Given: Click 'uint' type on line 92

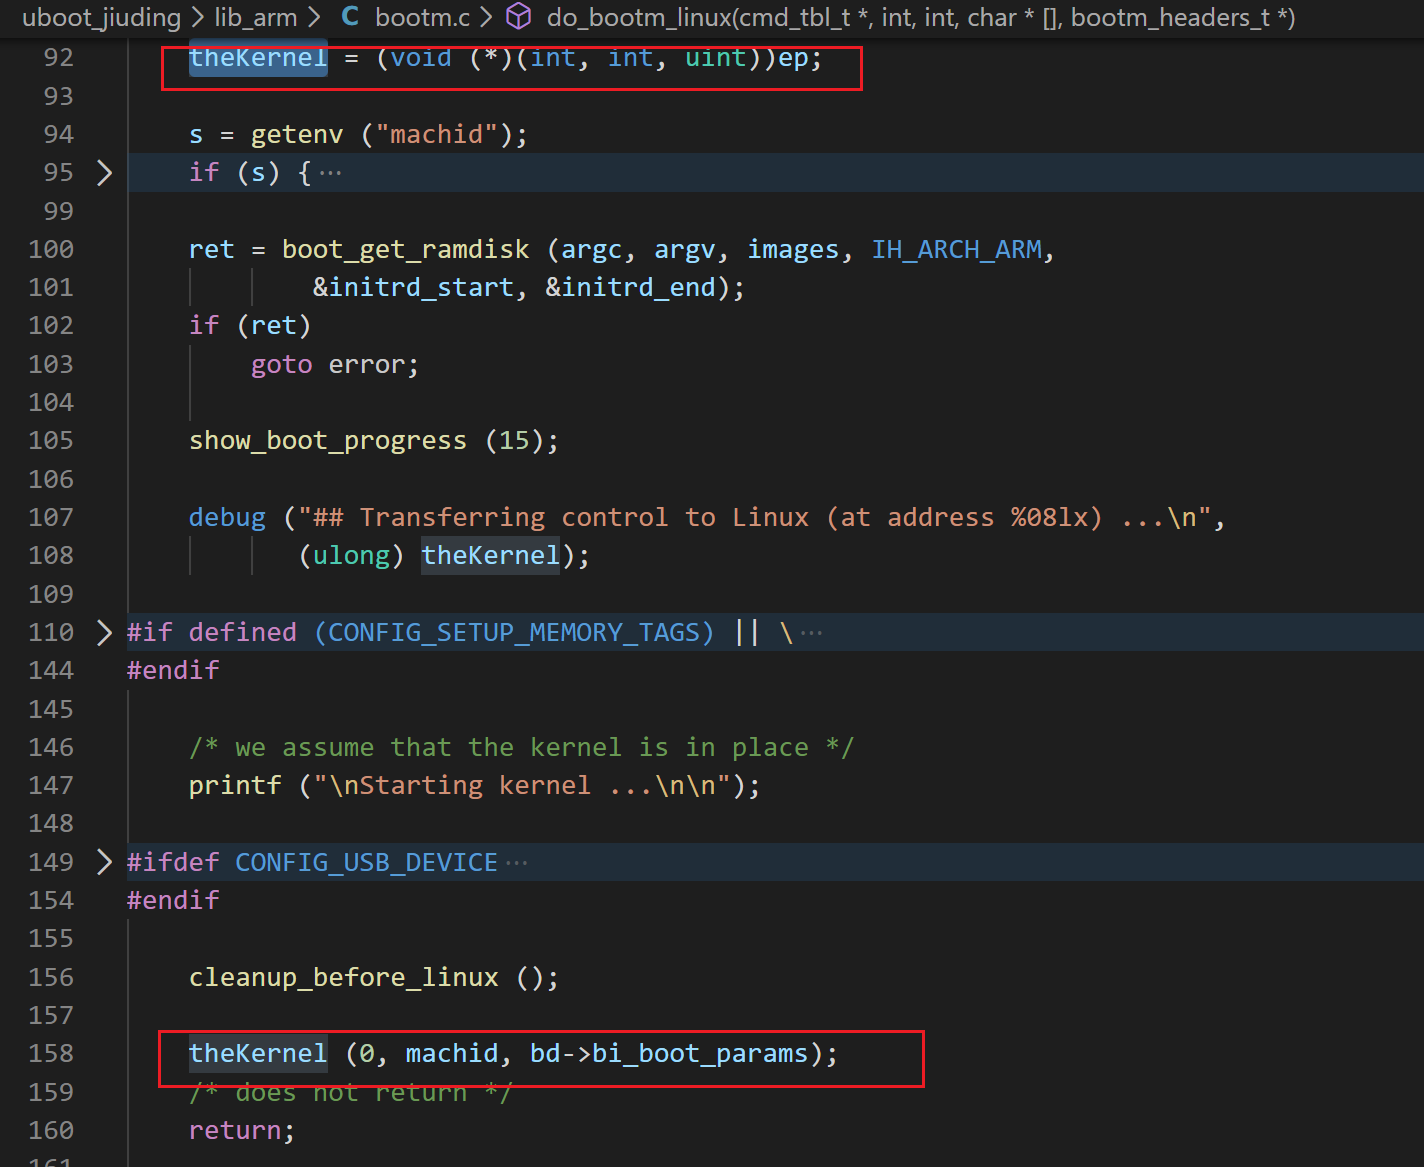Looking at the screenshot, I should click(715, 58).
